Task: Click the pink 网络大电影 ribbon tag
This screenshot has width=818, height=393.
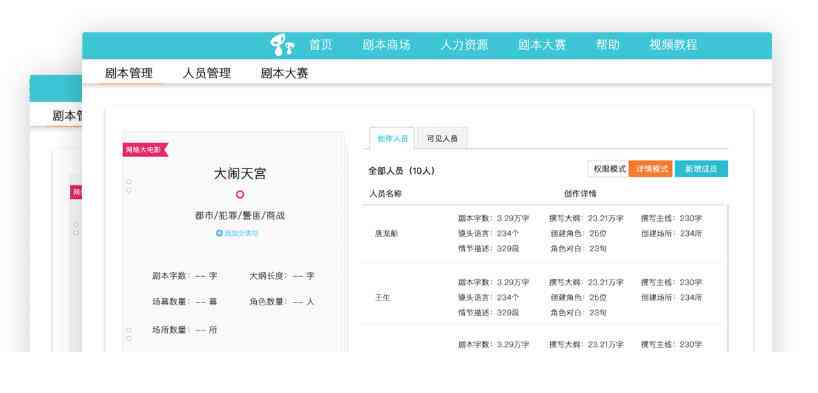Action: click(145, 150)
